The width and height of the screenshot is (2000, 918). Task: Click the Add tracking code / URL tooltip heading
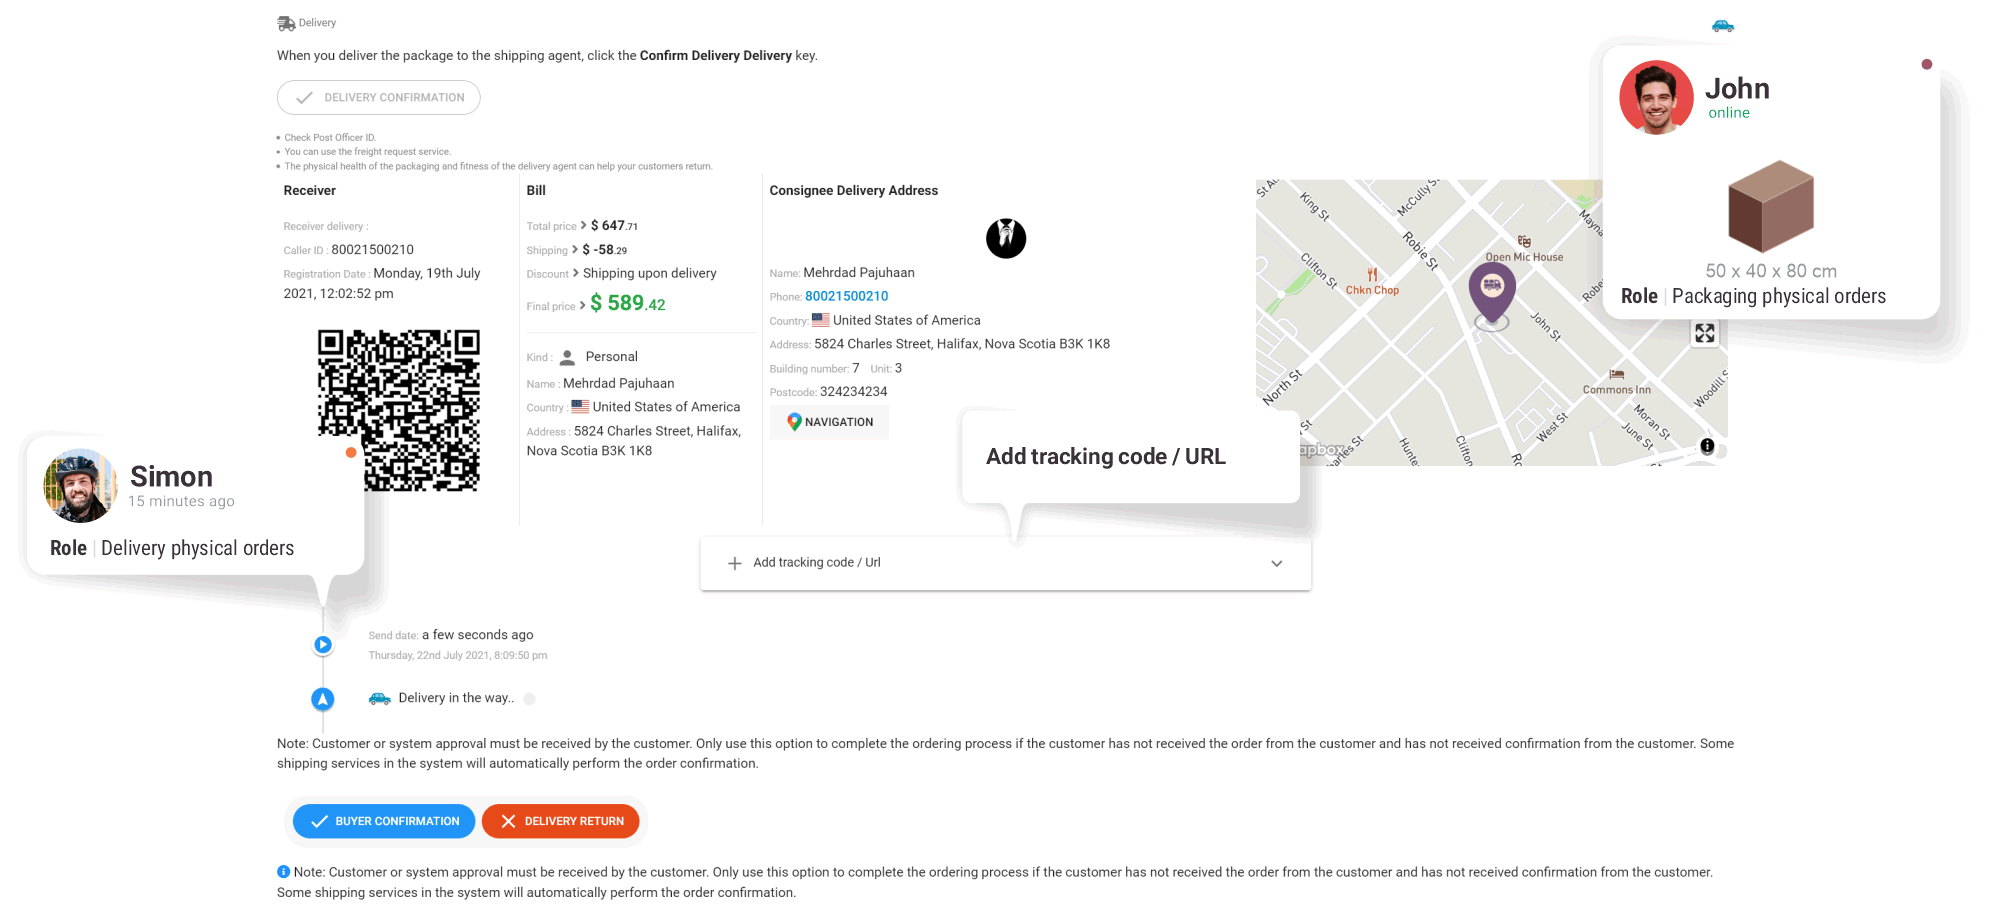click(x=1106, y=457)
